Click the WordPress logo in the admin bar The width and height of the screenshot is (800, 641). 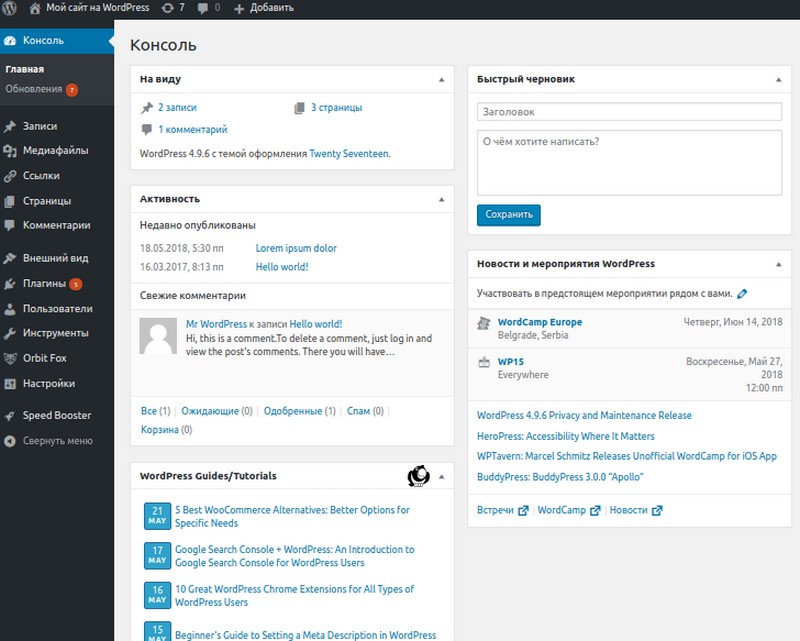click(11, 8)
